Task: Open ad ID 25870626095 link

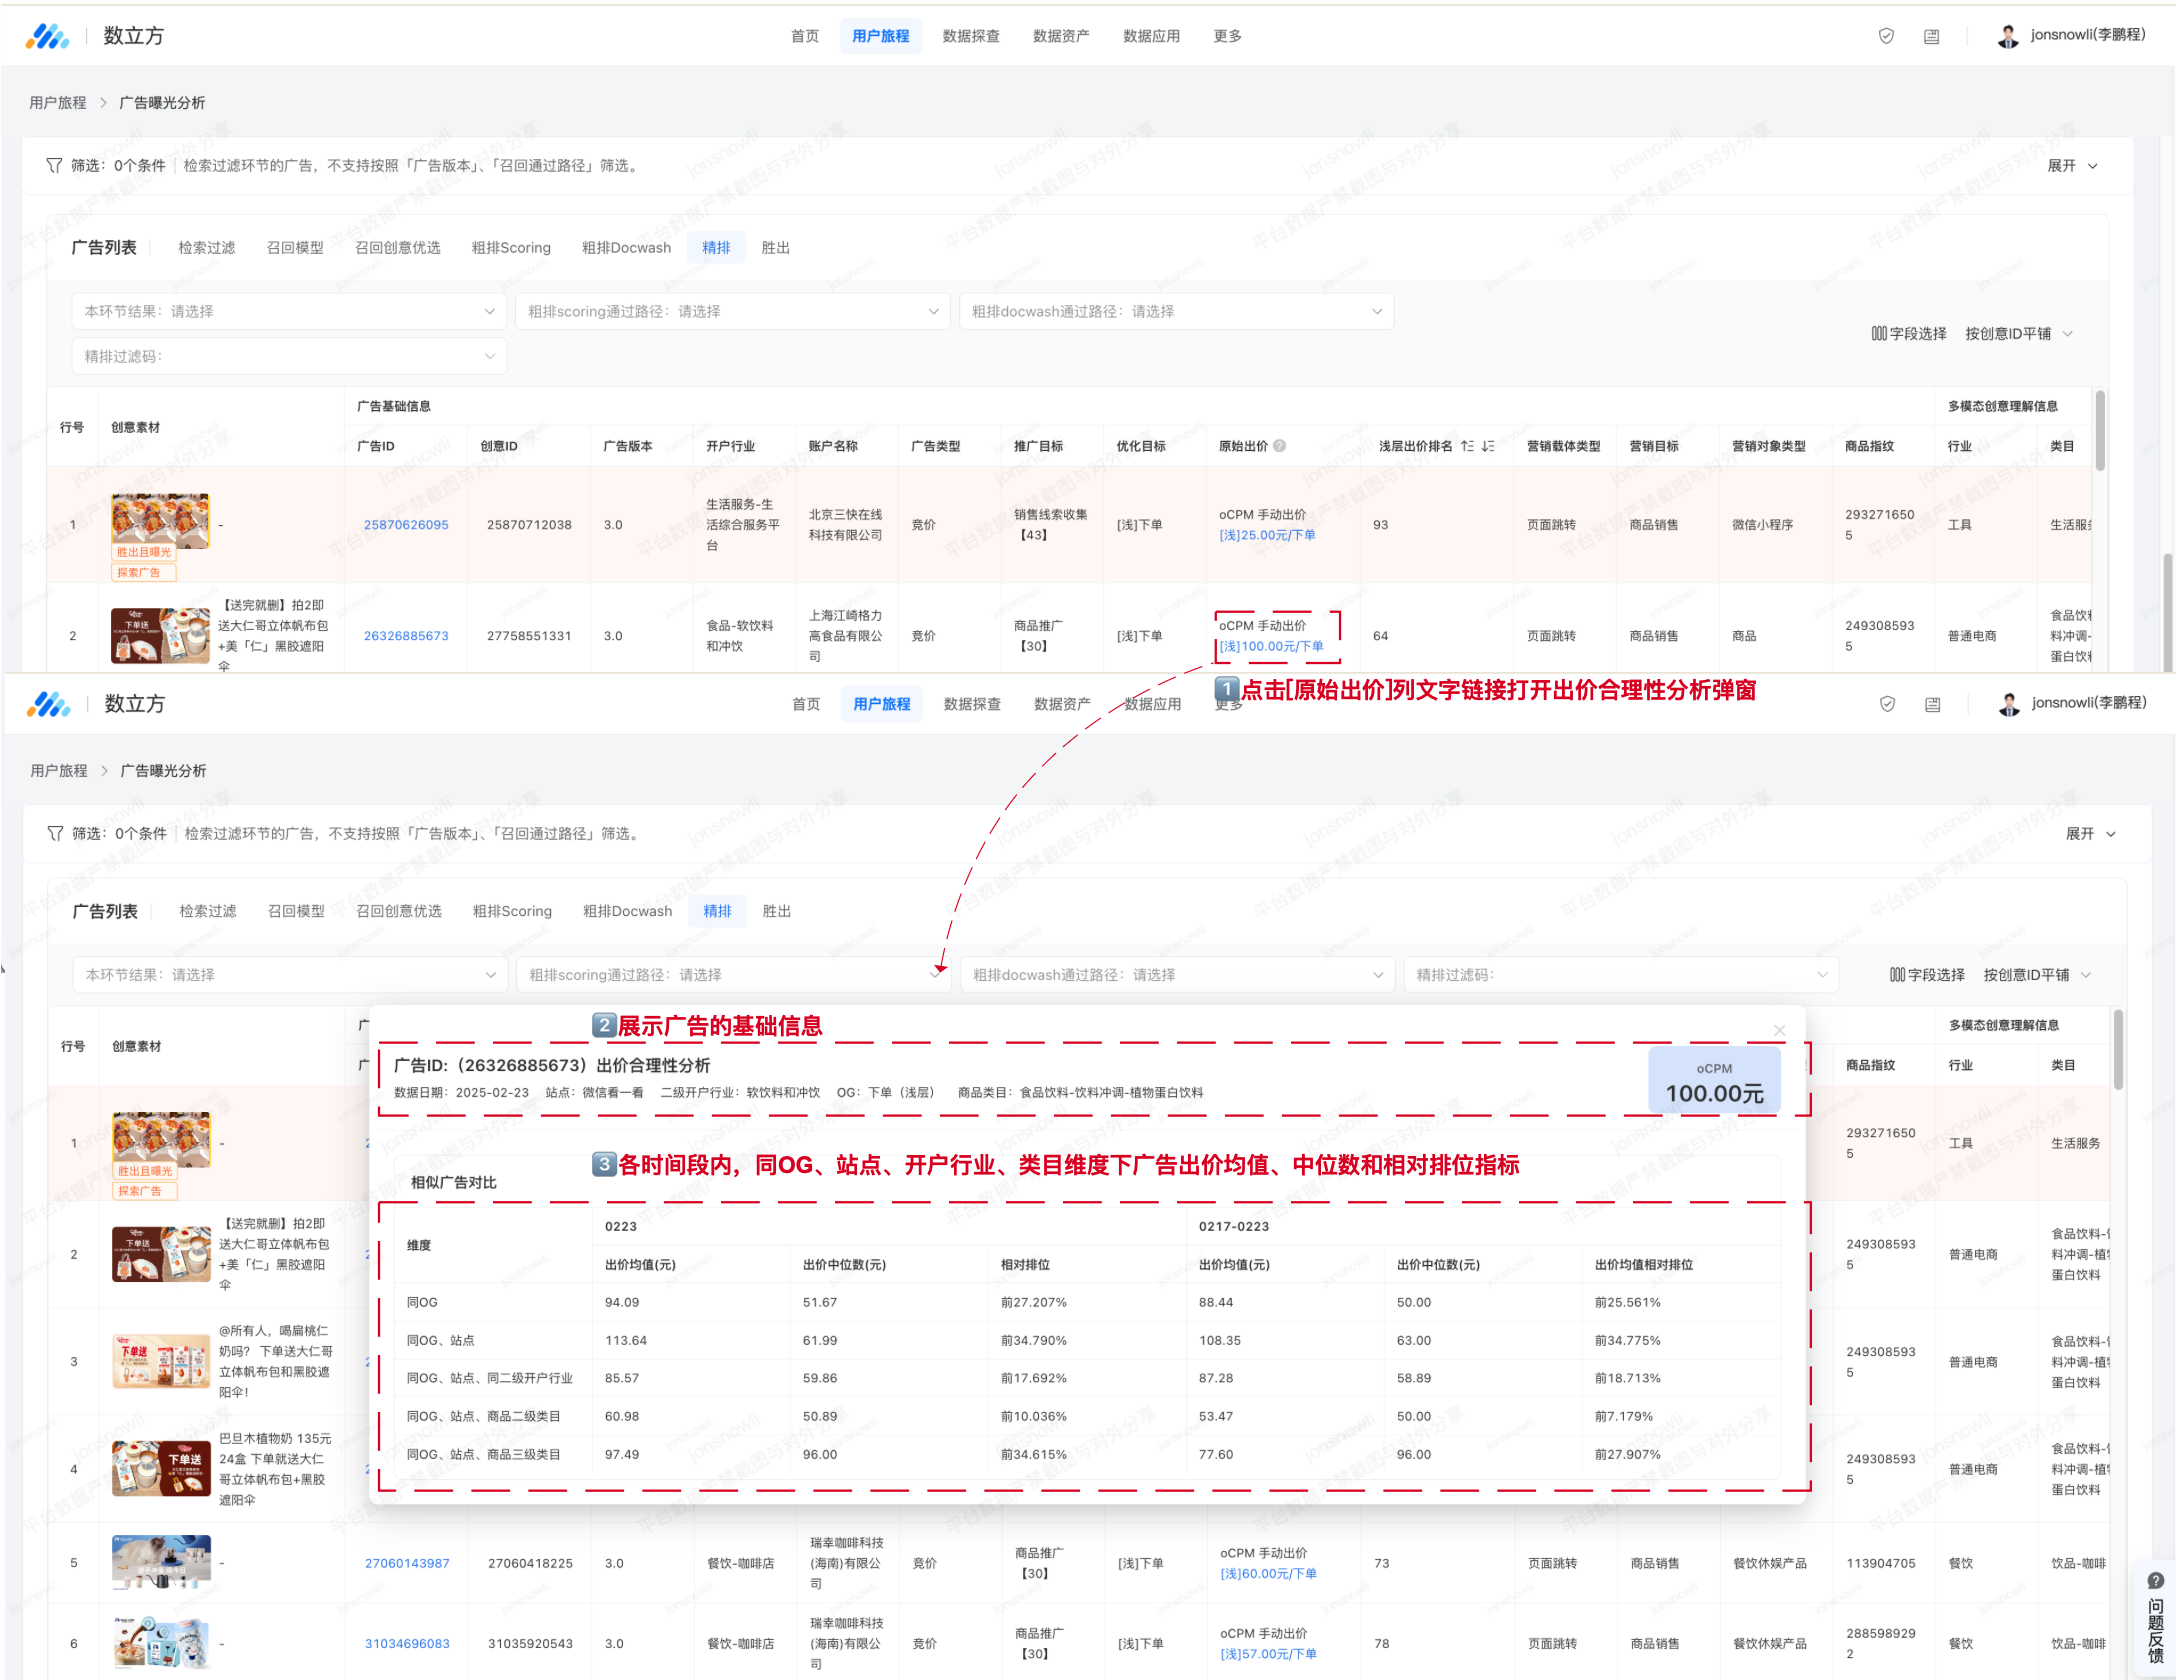Action: (406, 525)
